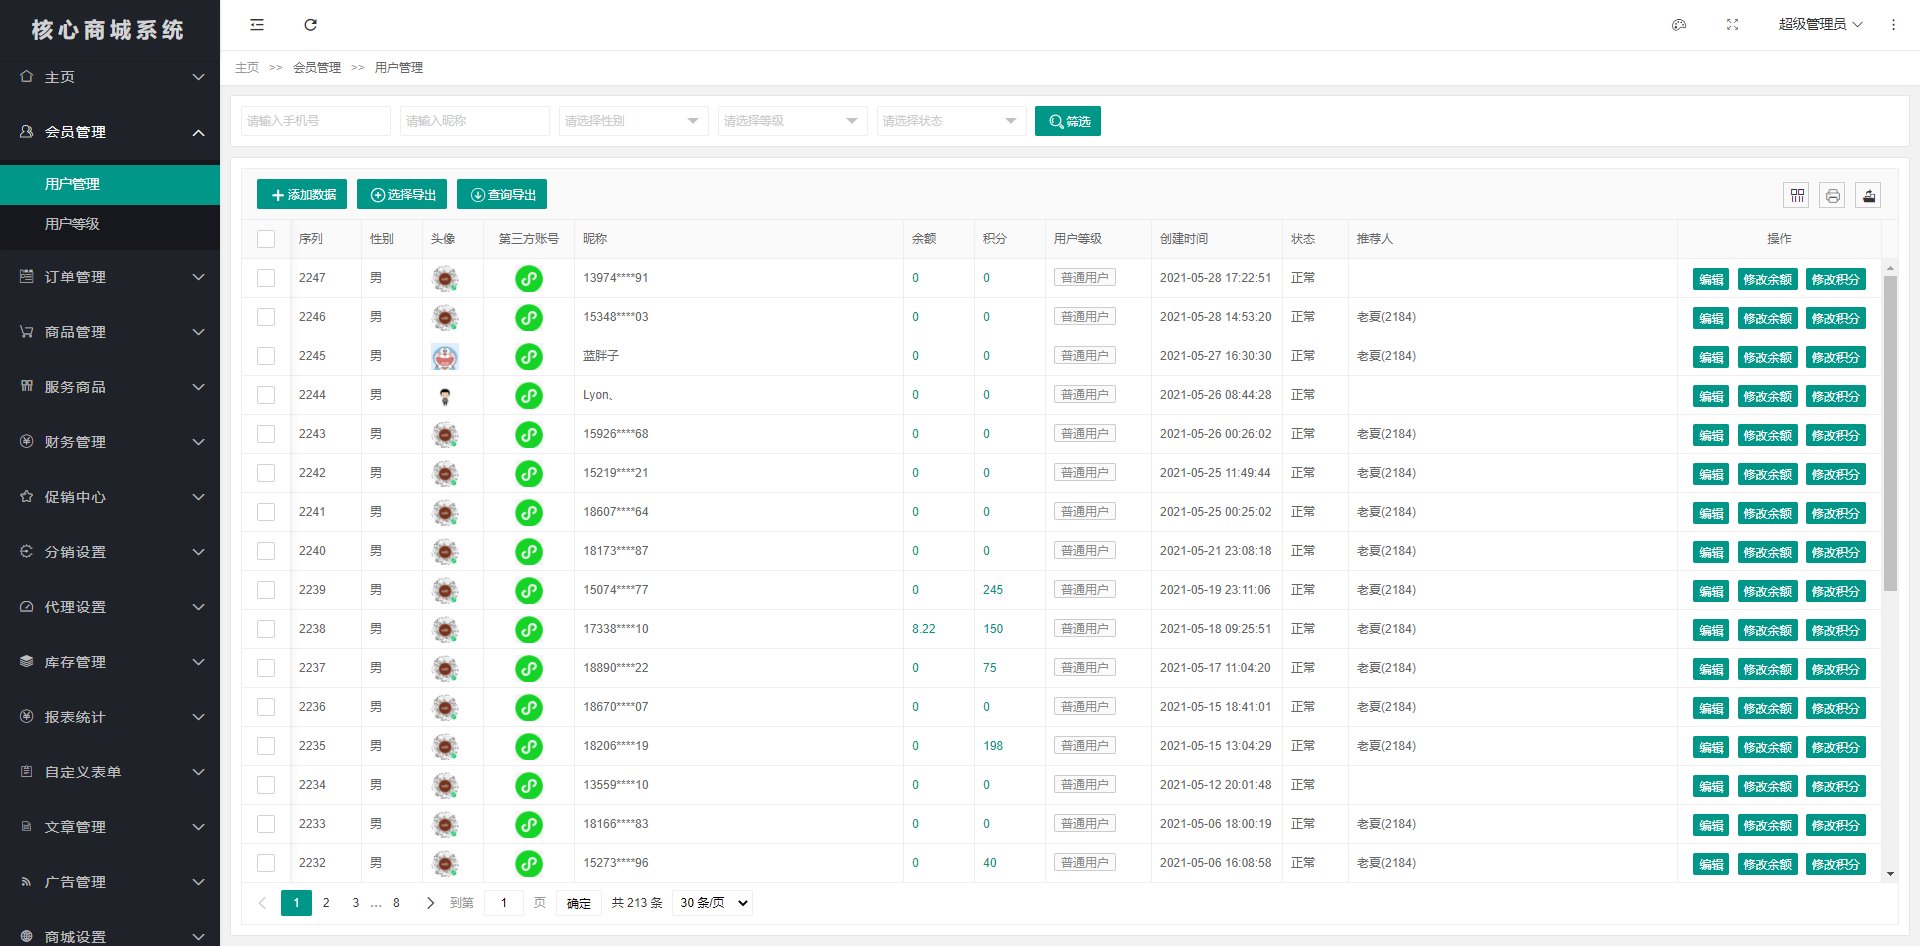The height and width of the screenshot is (946, 1920).
Task: Click the refresh page icon
Action: (311, 25)
